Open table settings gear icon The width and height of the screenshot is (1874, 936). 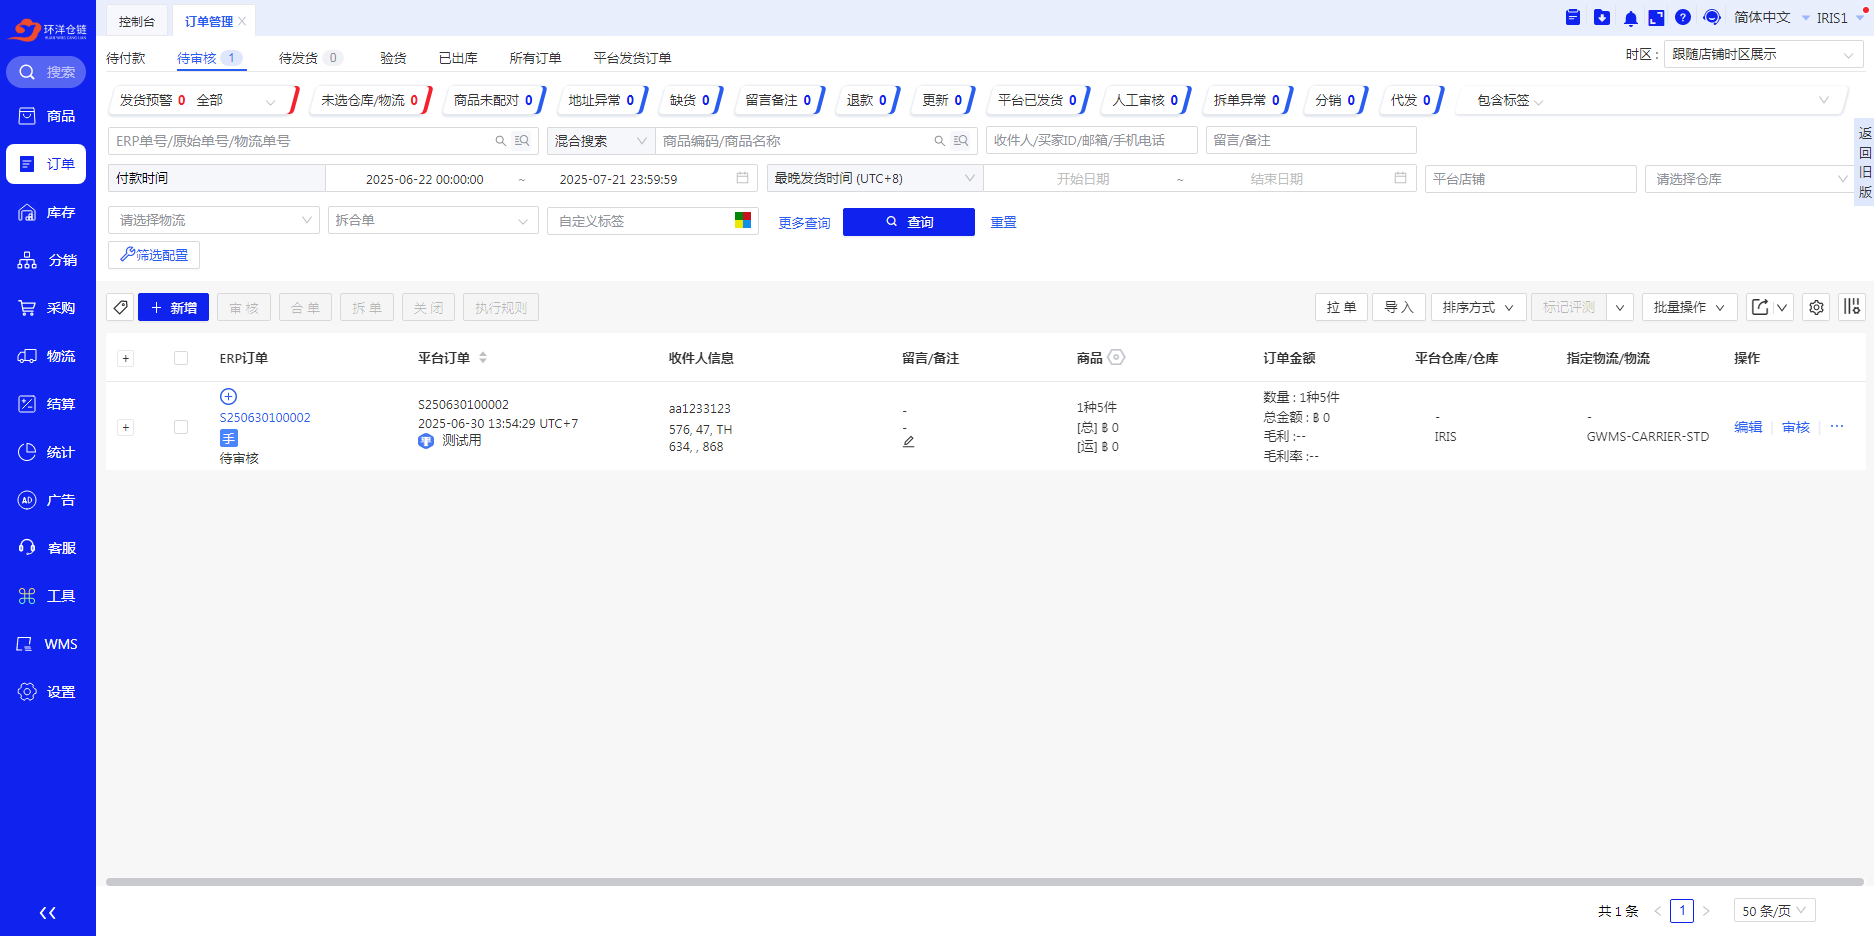pos(1816,307)
